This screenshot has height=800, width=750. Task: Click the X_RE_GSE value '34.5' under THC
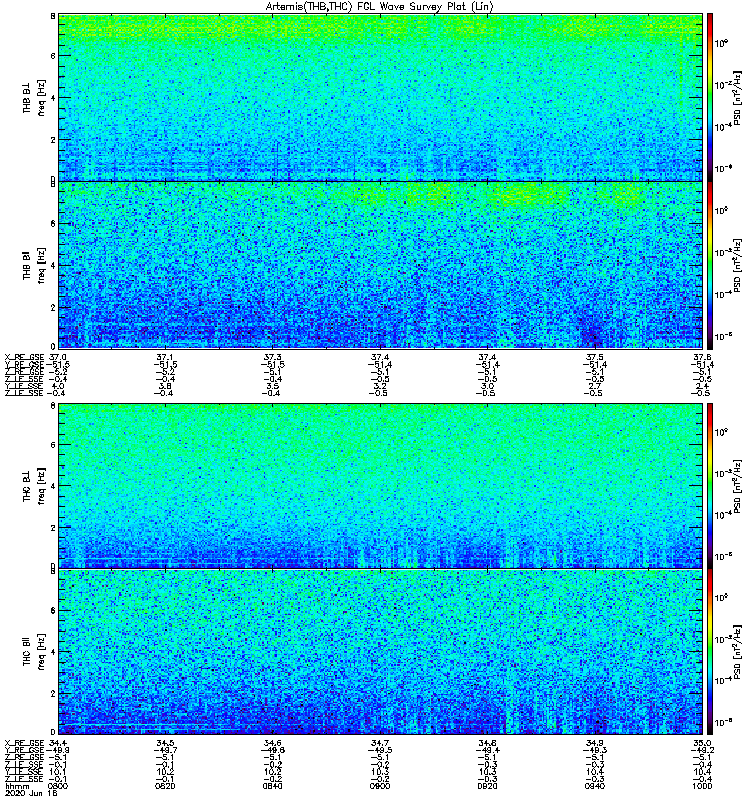click(165, 743)
